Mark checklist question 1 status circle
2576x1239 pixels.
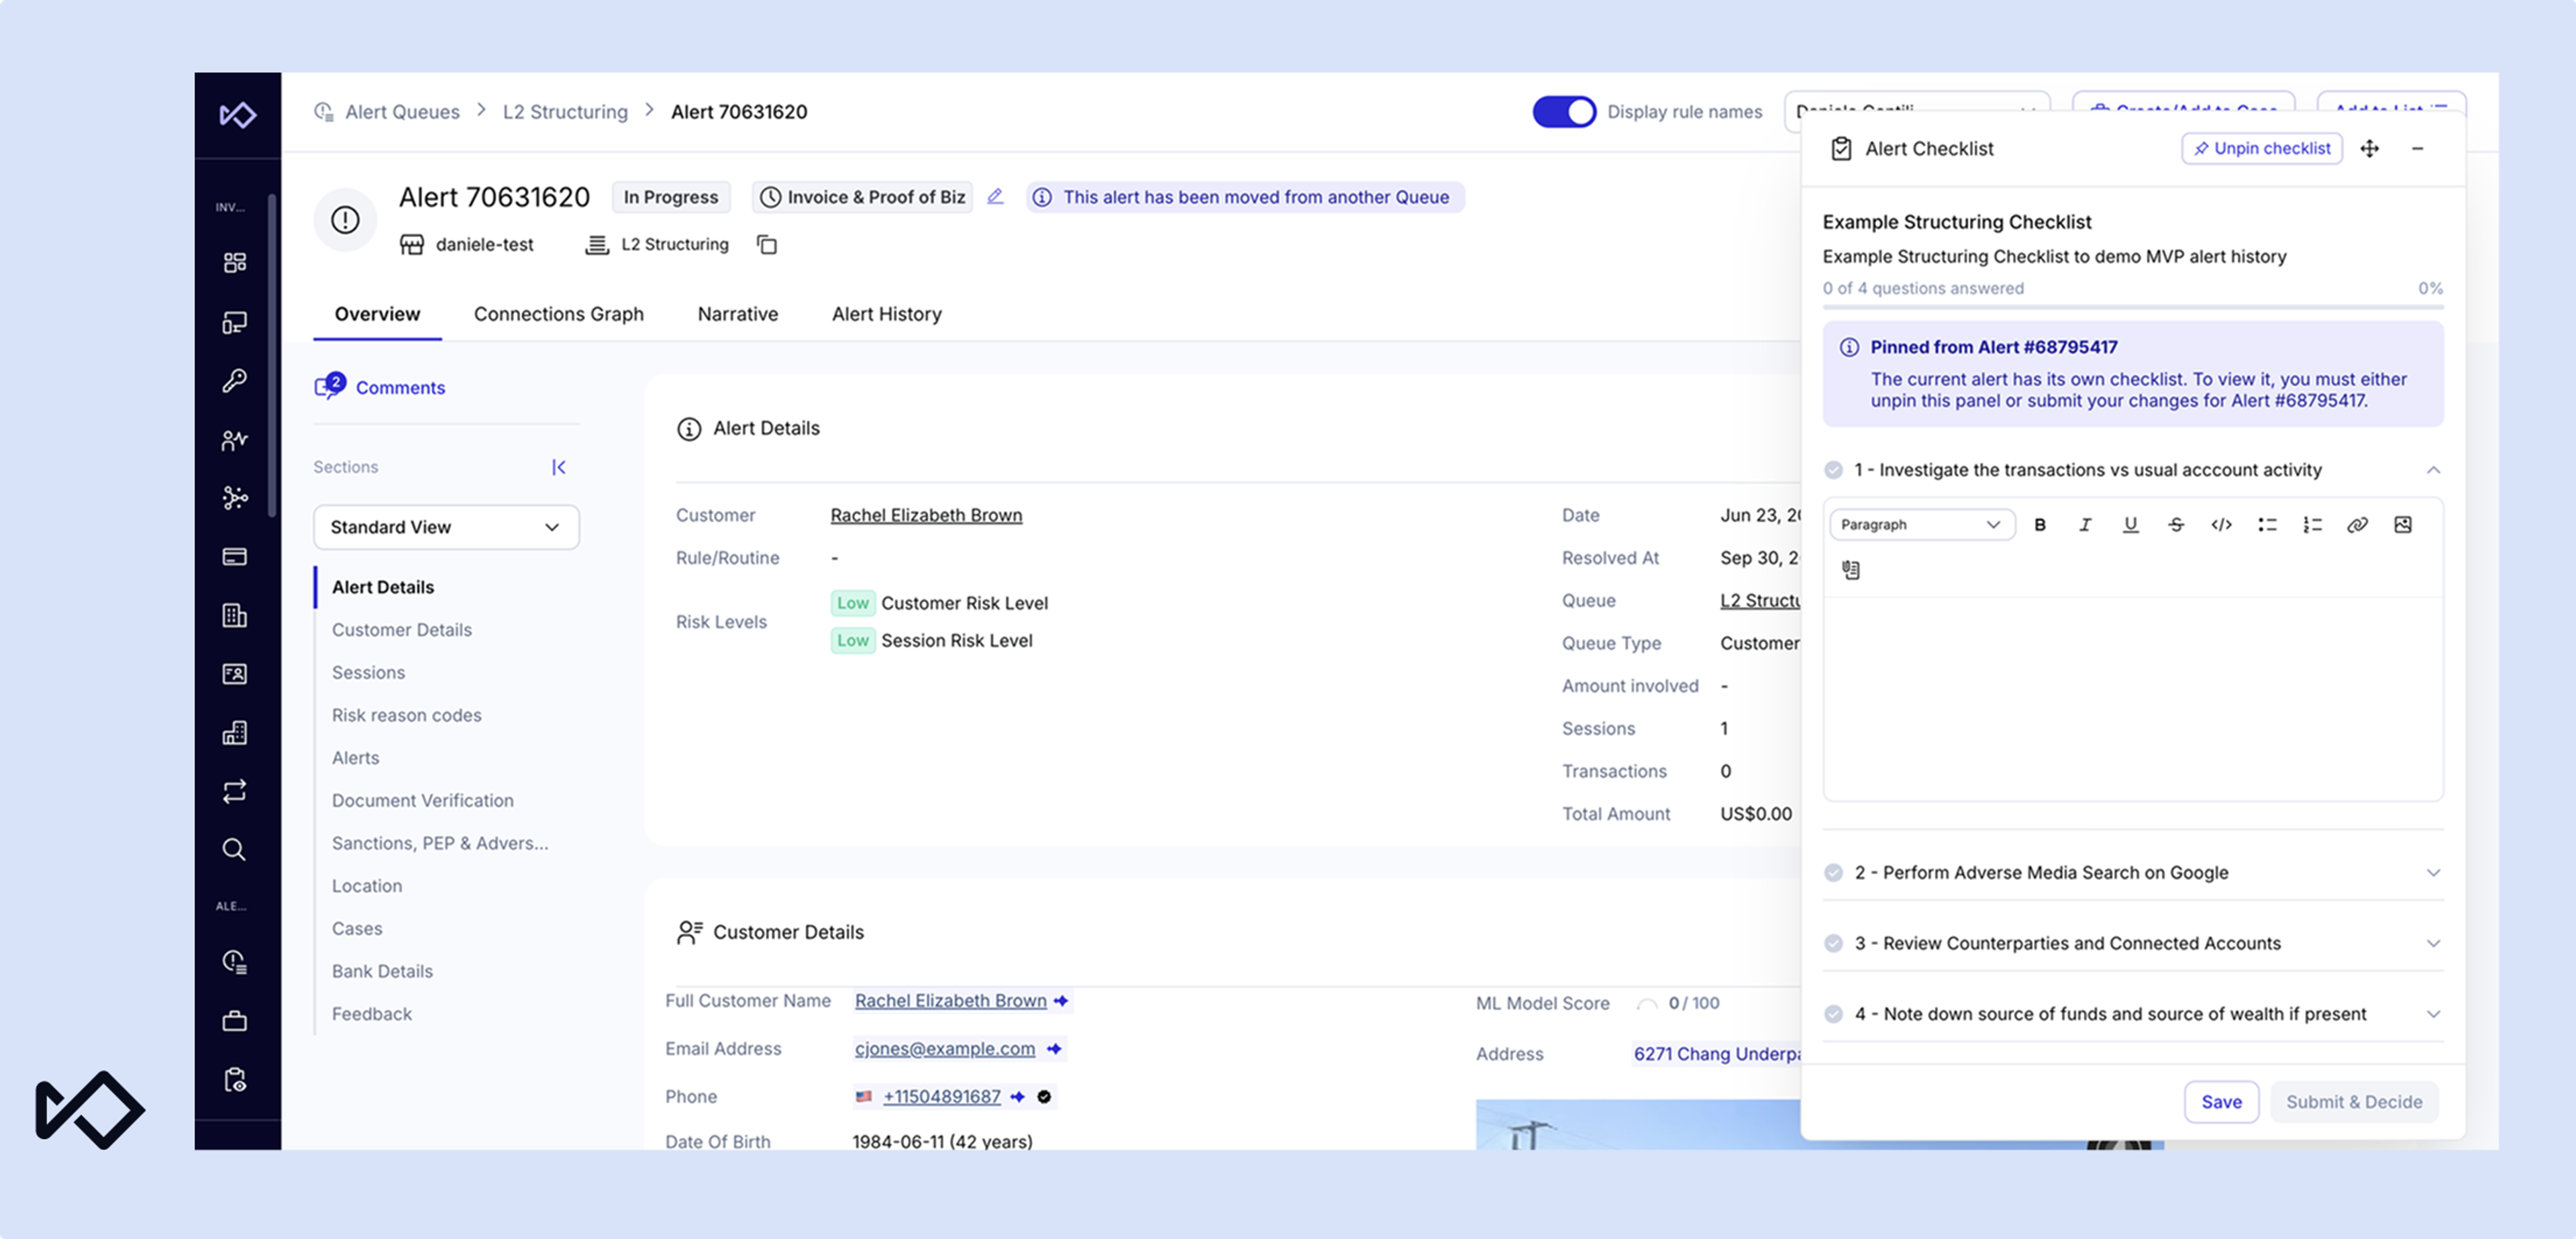pos(1833,469)
